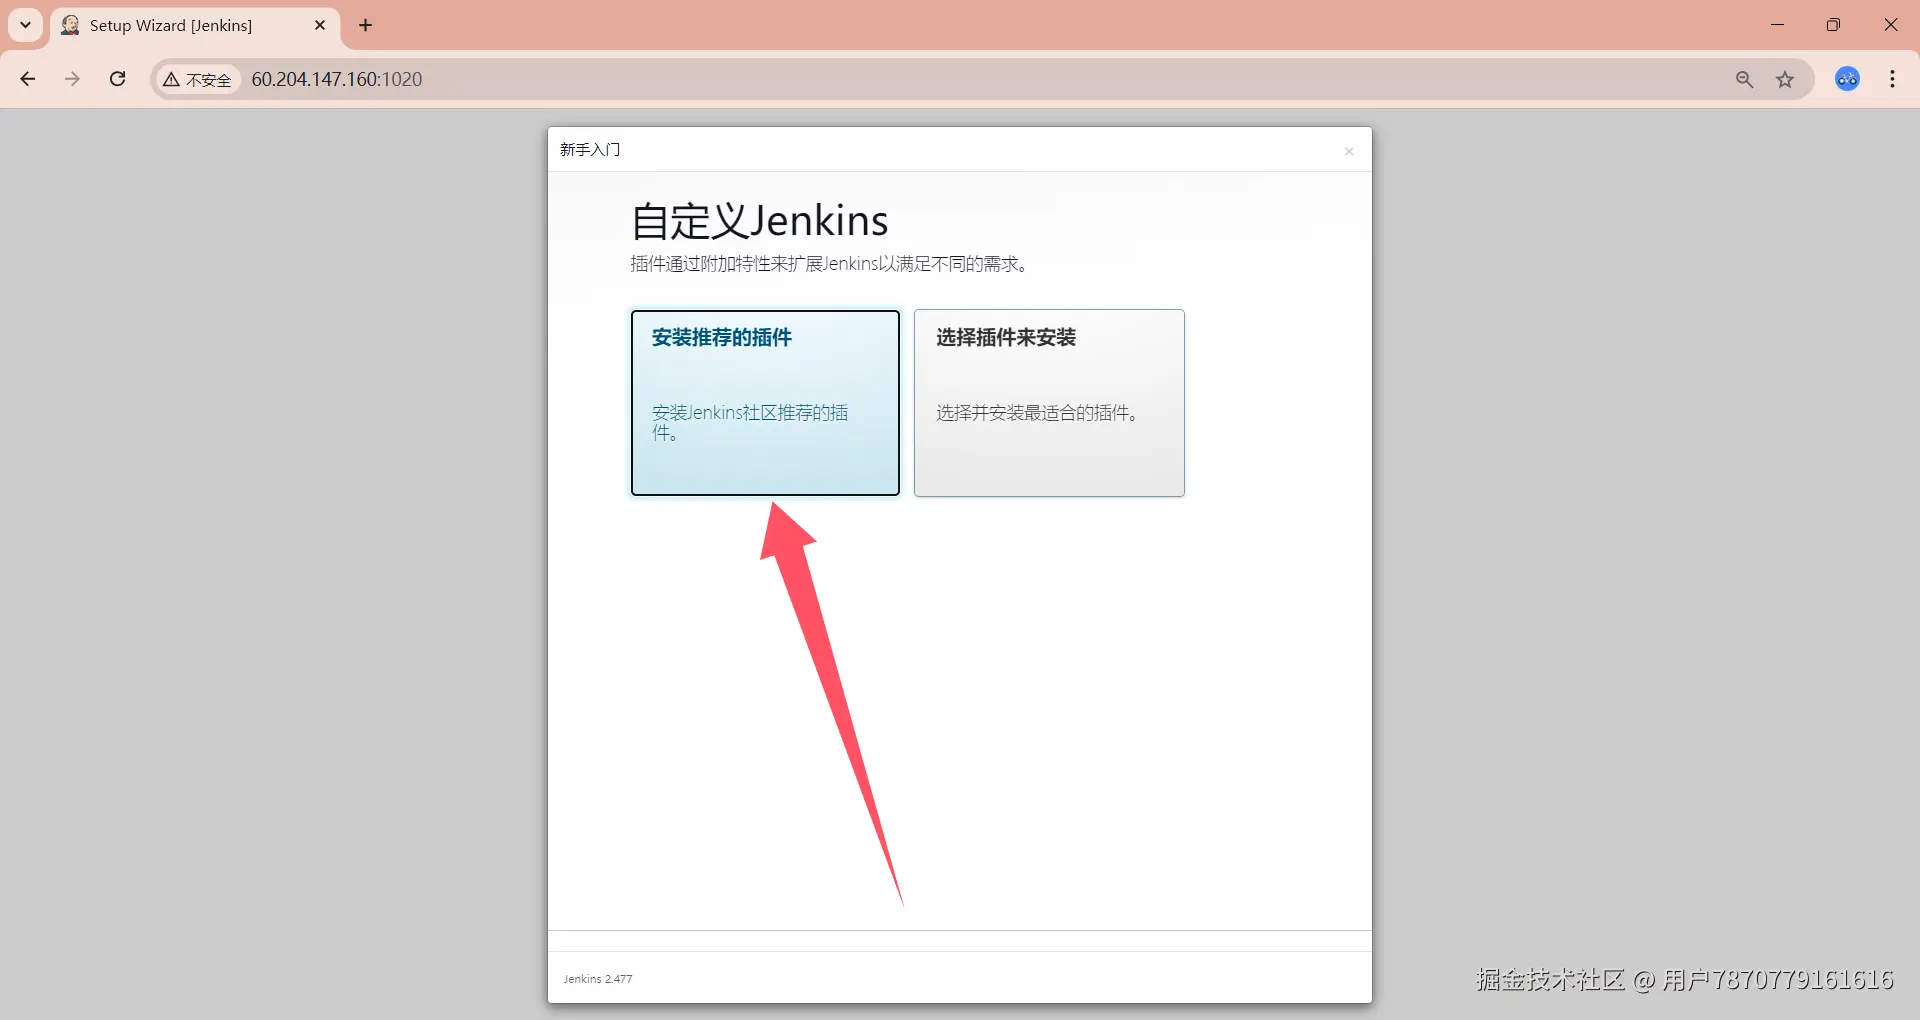Click the browser forward arrow
The image size is (1920, 1020).
[x=72, y=79]
